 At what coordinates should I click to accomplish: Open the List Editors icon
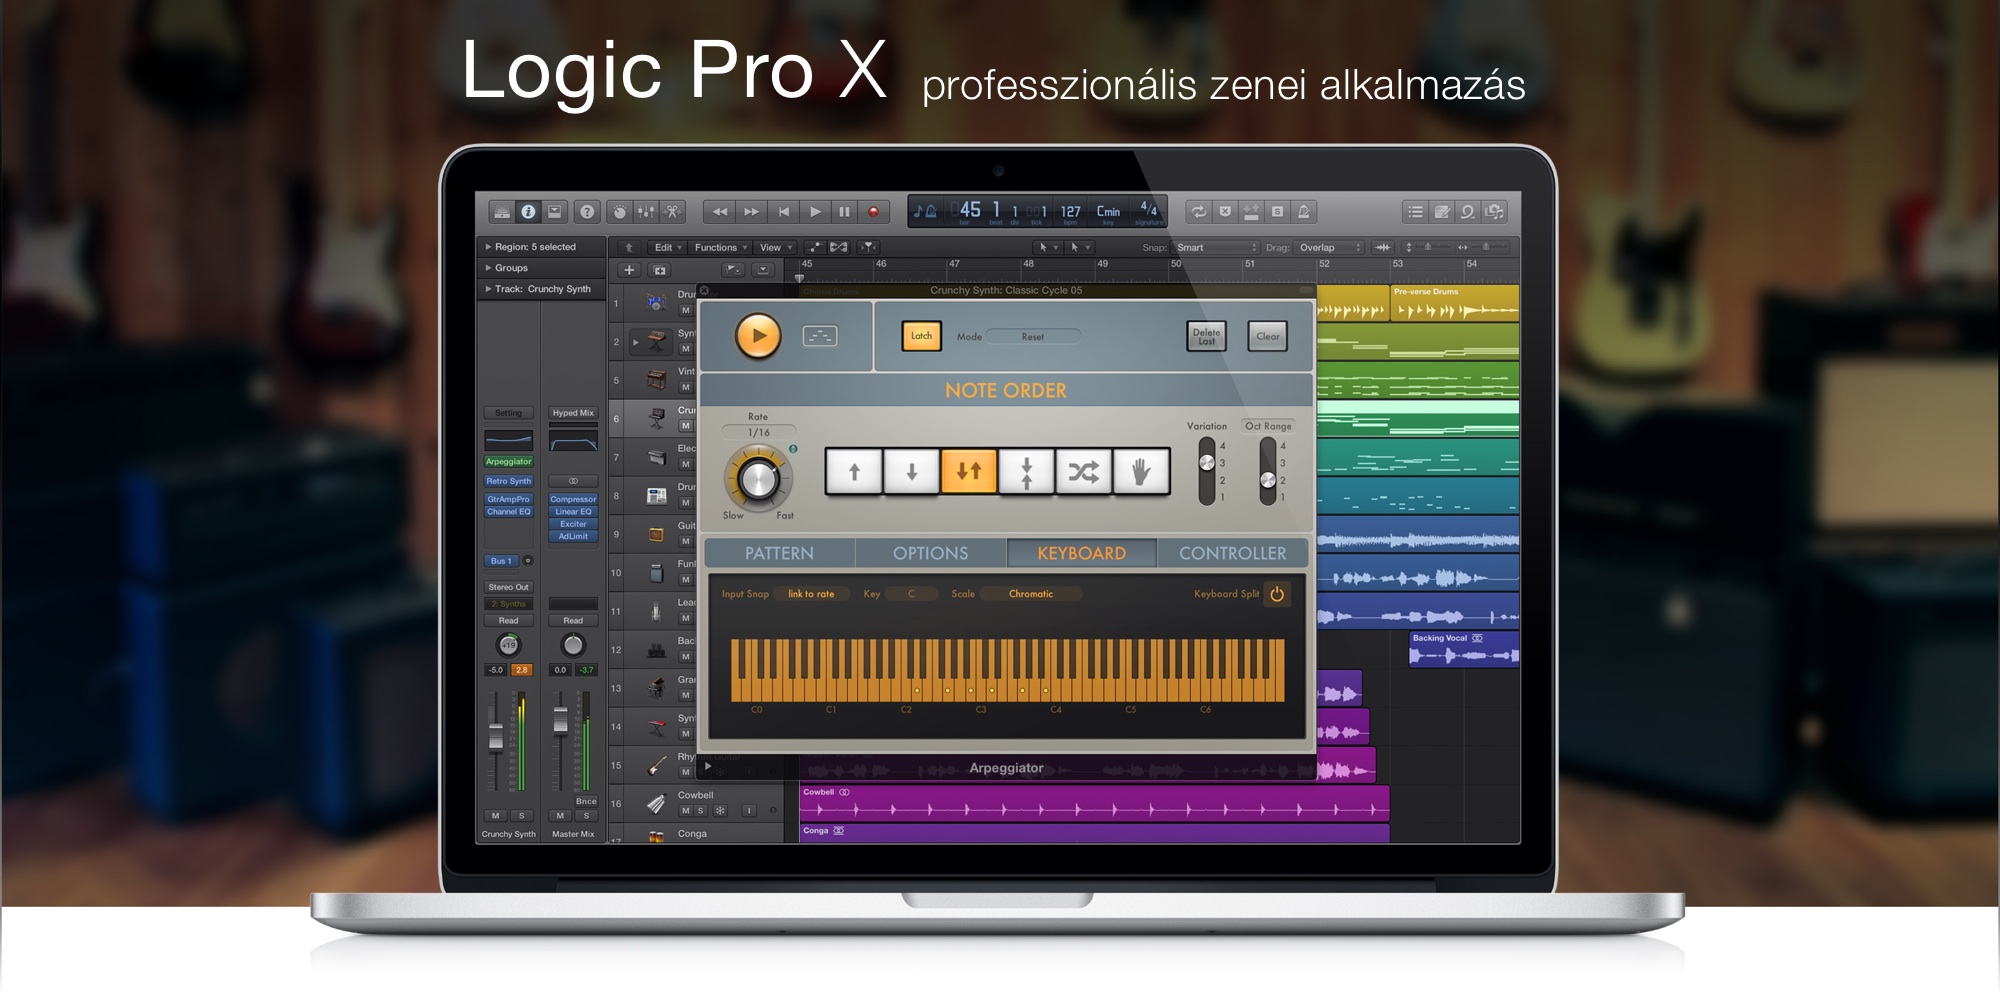click(1415, 212)
